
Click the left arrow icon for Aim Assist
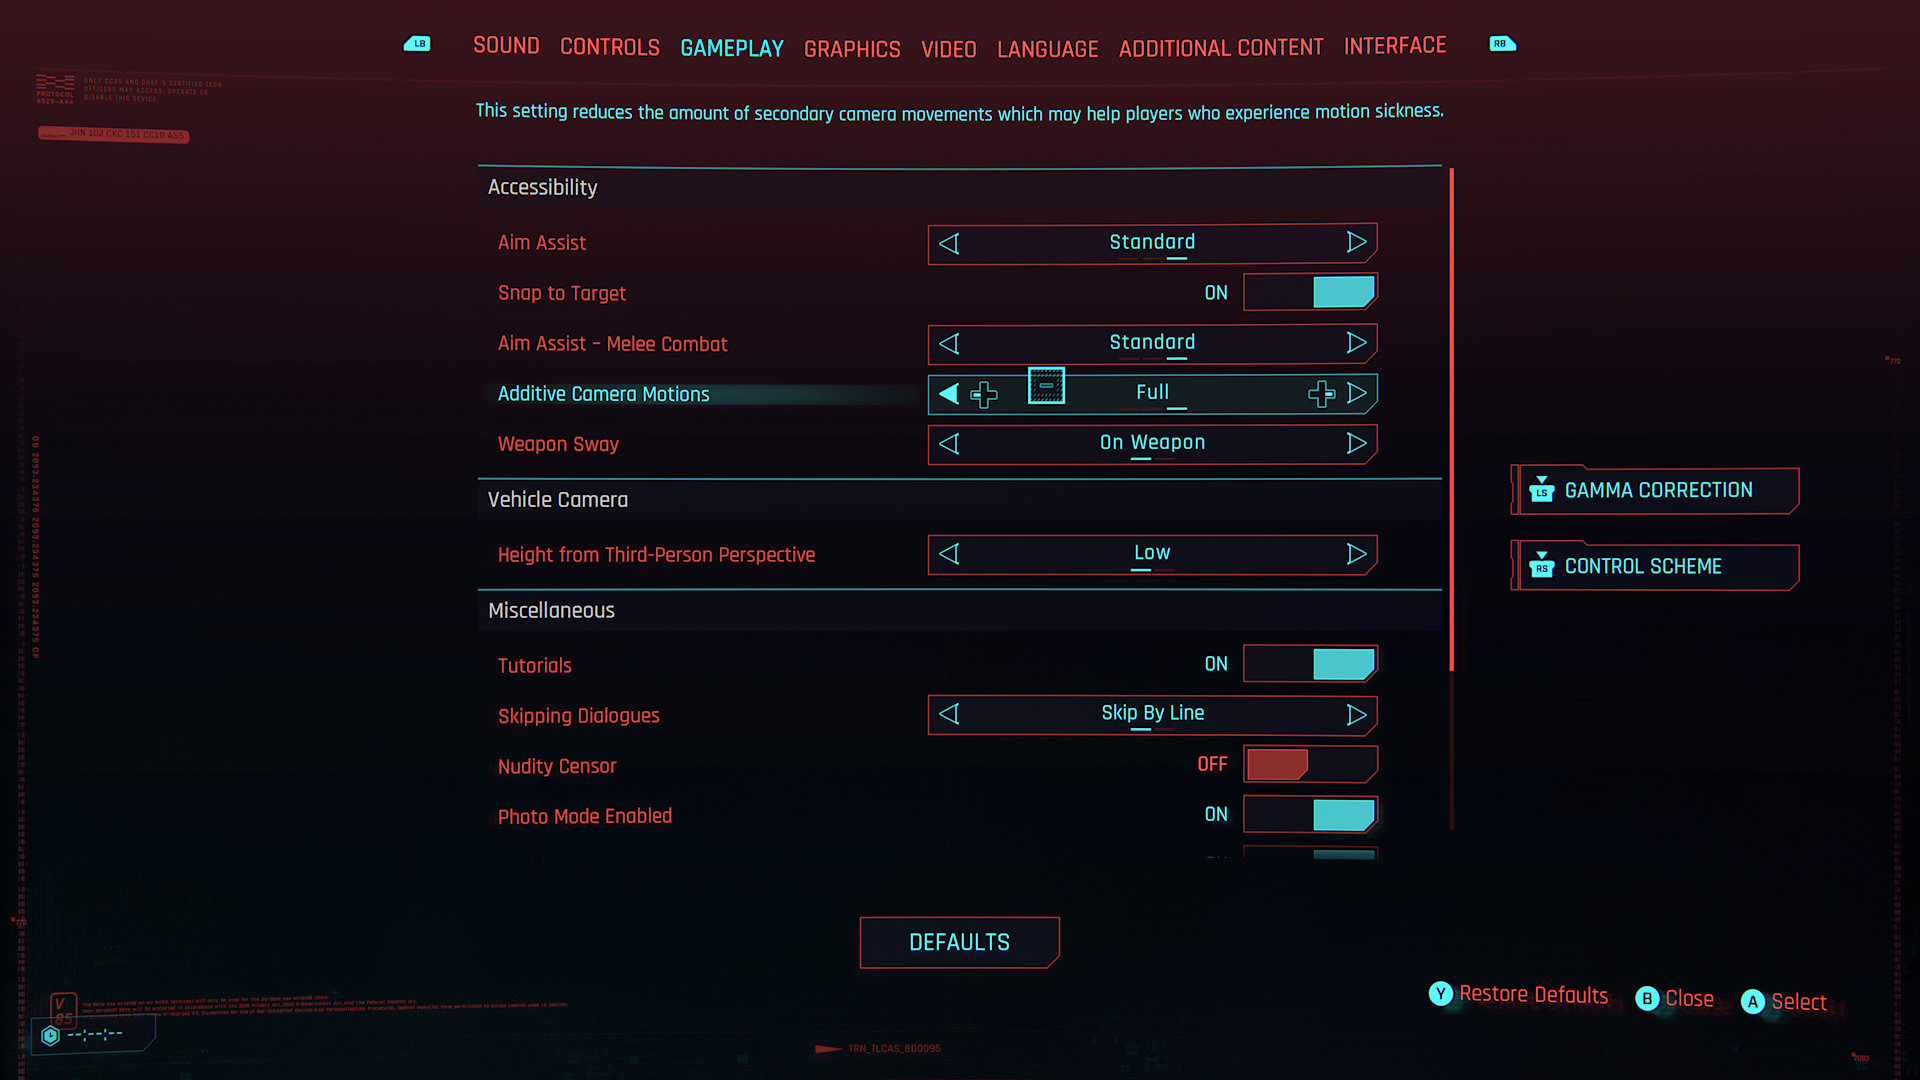coord(949,241)
